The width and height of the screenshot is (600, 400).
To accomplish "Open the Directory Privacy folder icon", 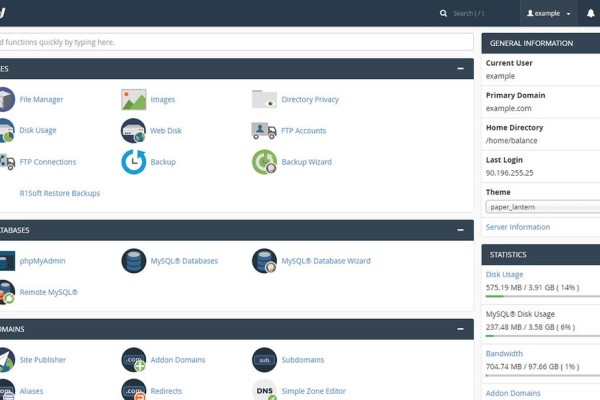I will 264,100.
